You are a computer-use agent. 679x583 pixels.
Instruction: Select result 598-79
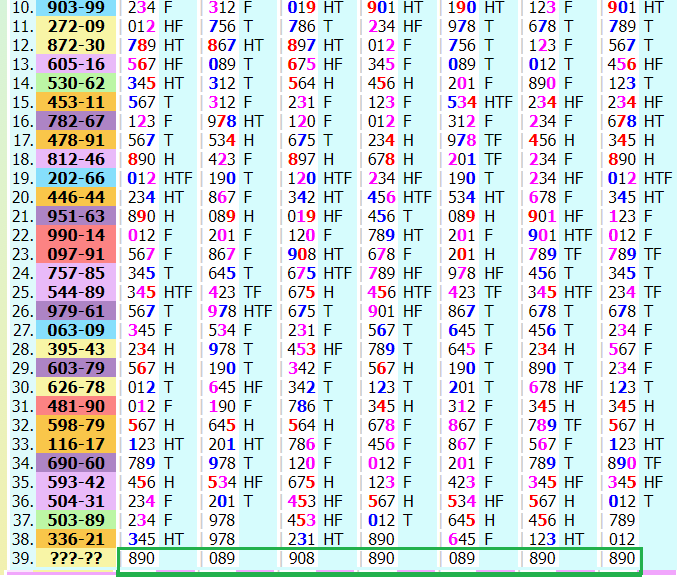76,425
